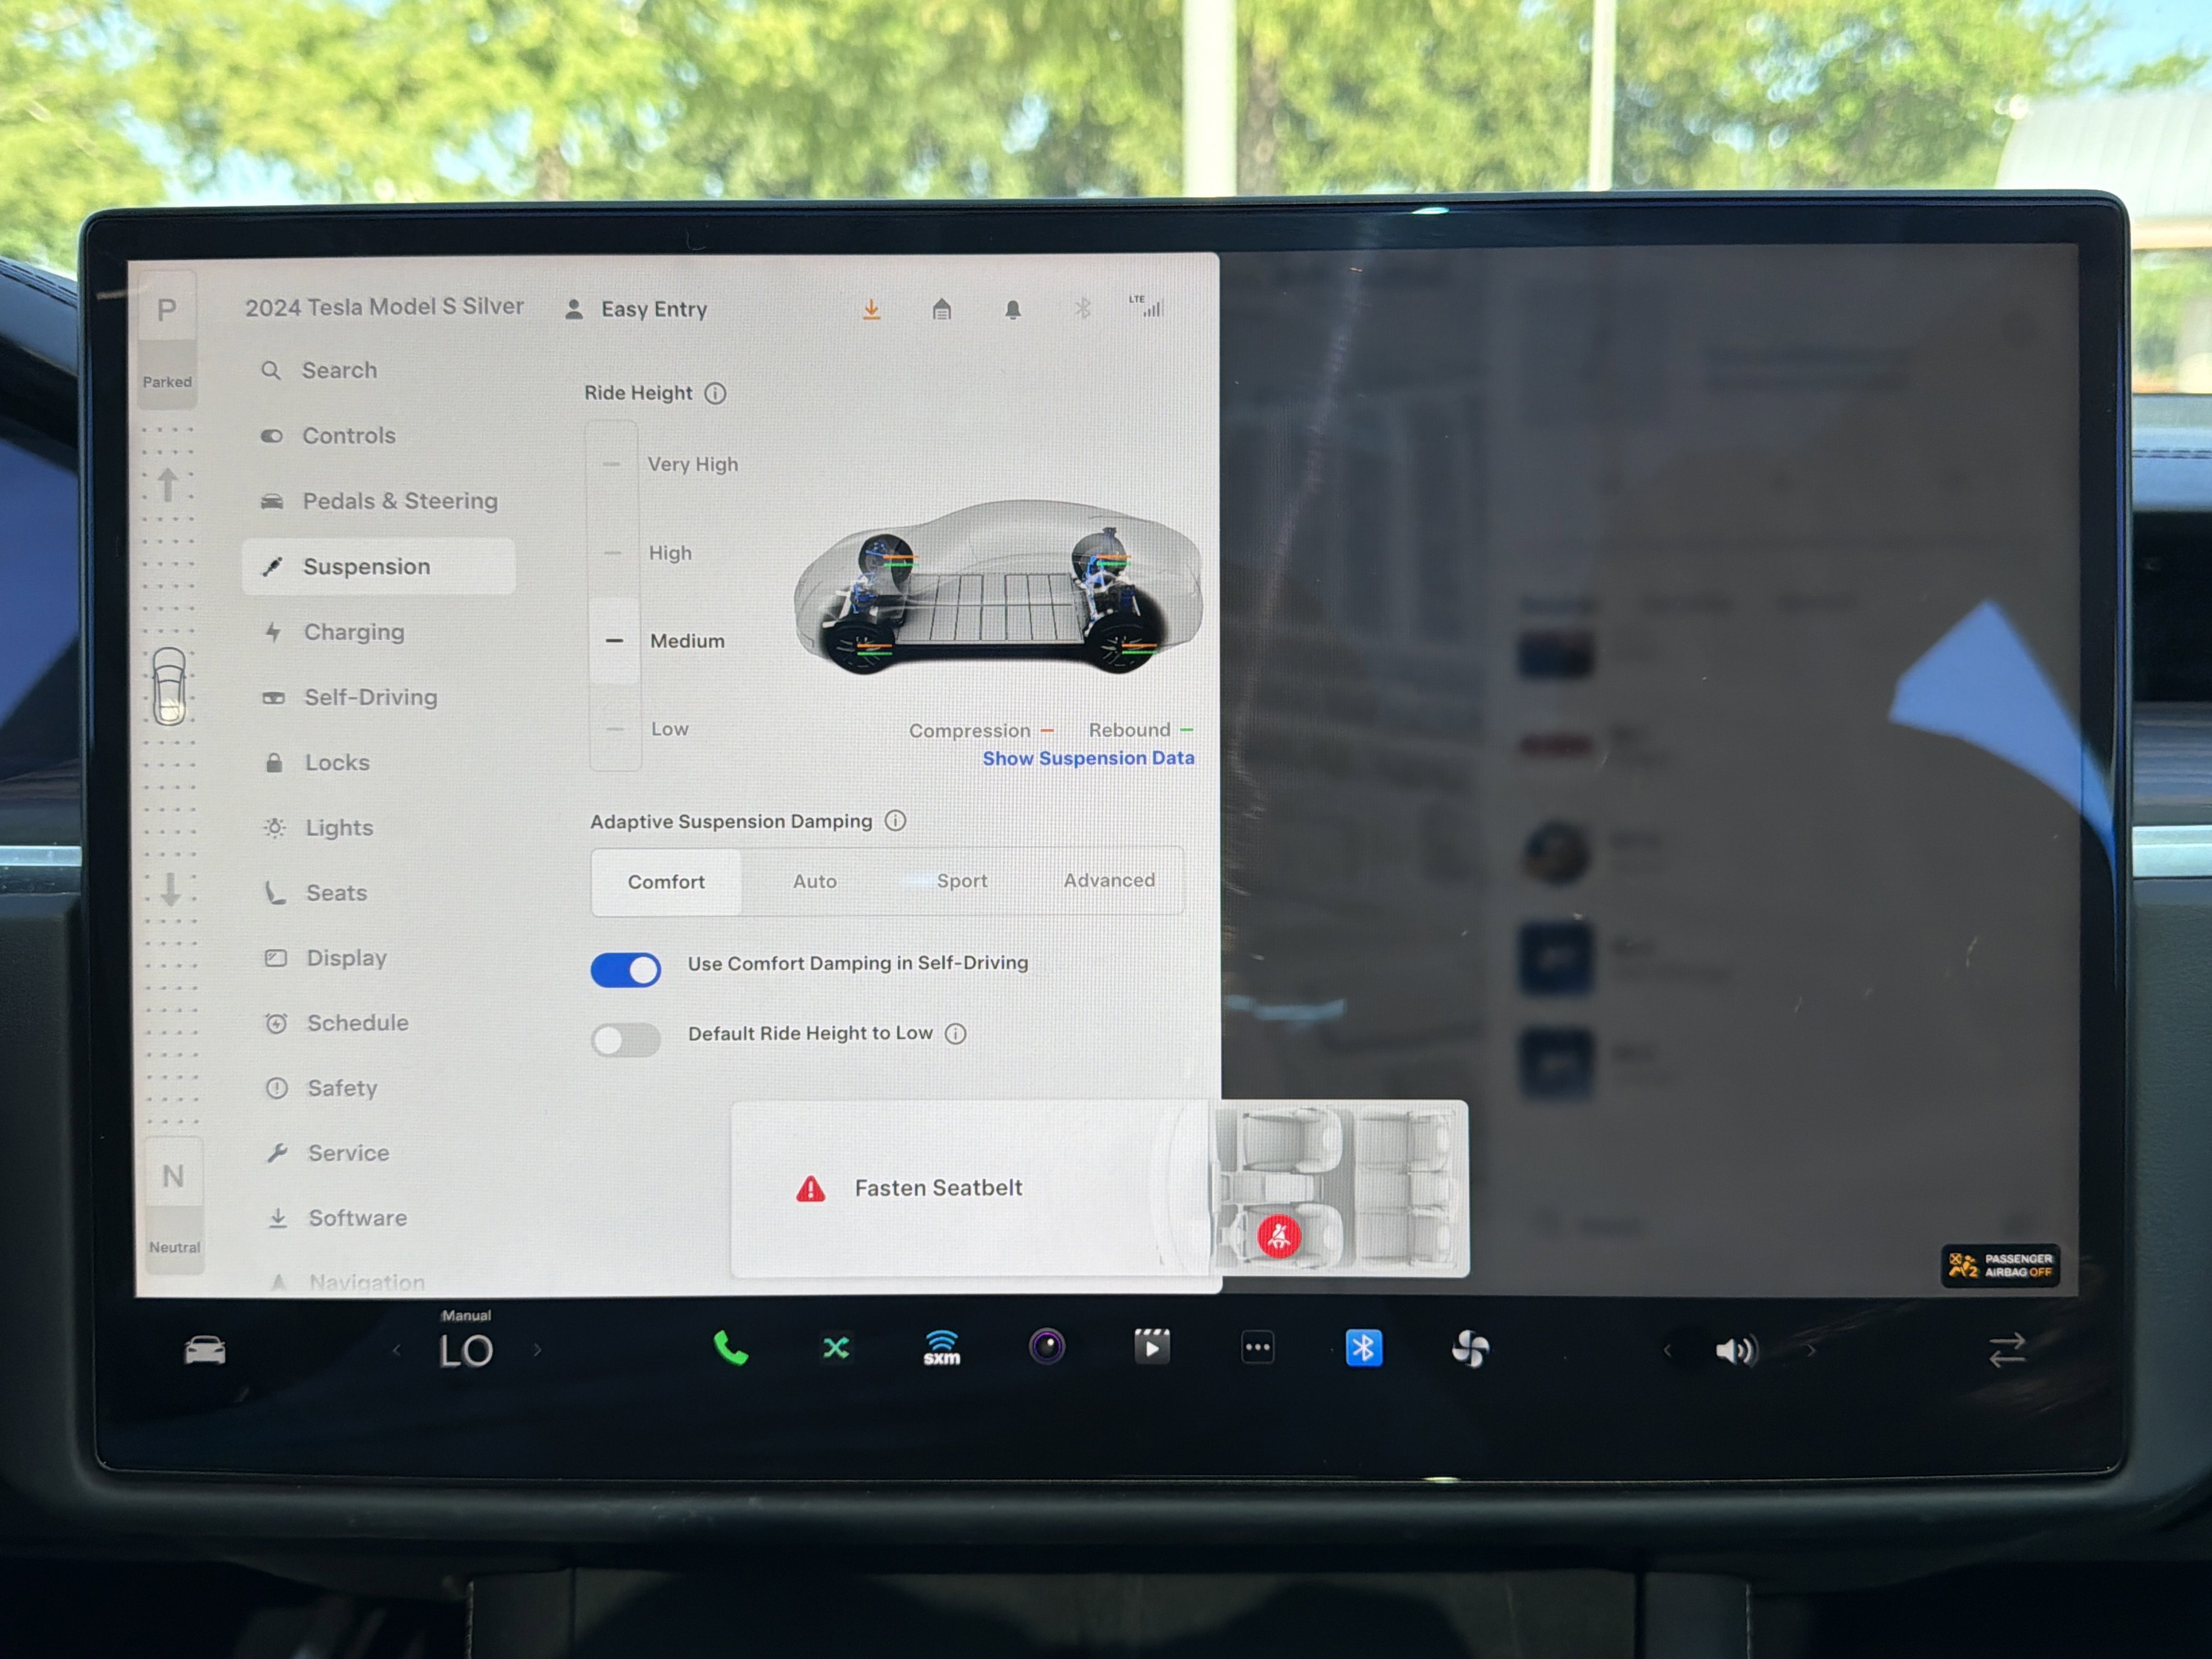Decrease volume with left chevron
The width and height of the screenshot is (2212, 1659).
(1667, 1351)
